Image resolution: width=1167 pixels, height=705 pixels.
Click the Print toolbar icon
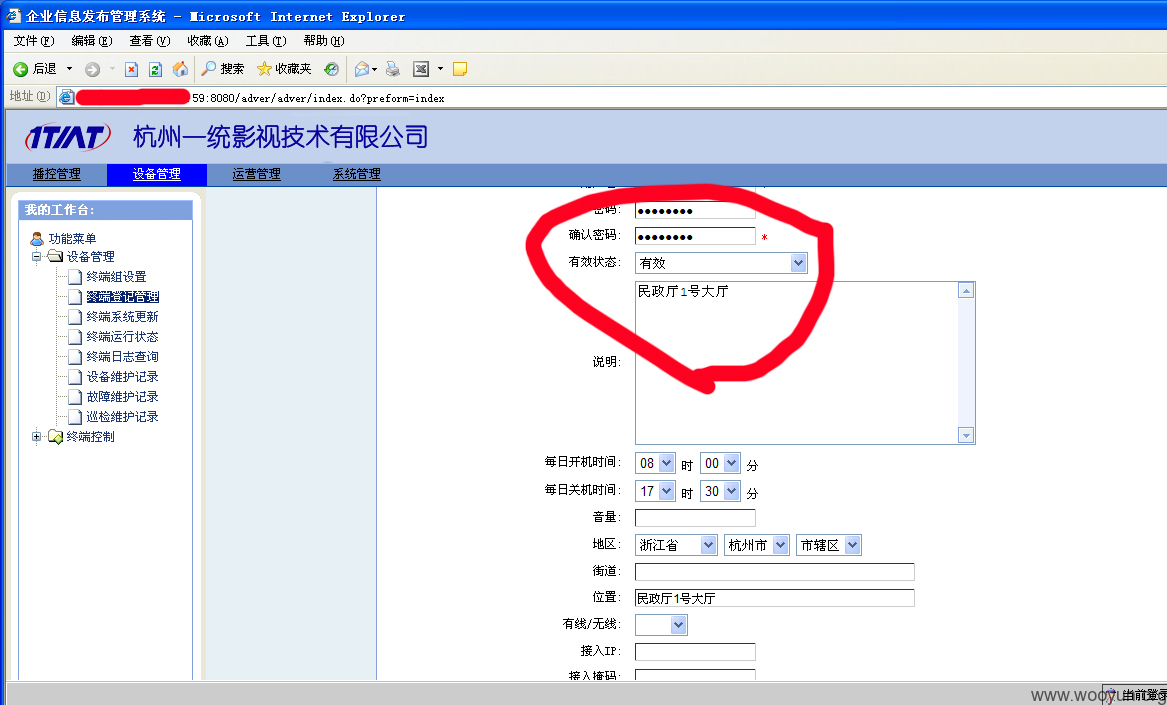click(x=393, y=69)
